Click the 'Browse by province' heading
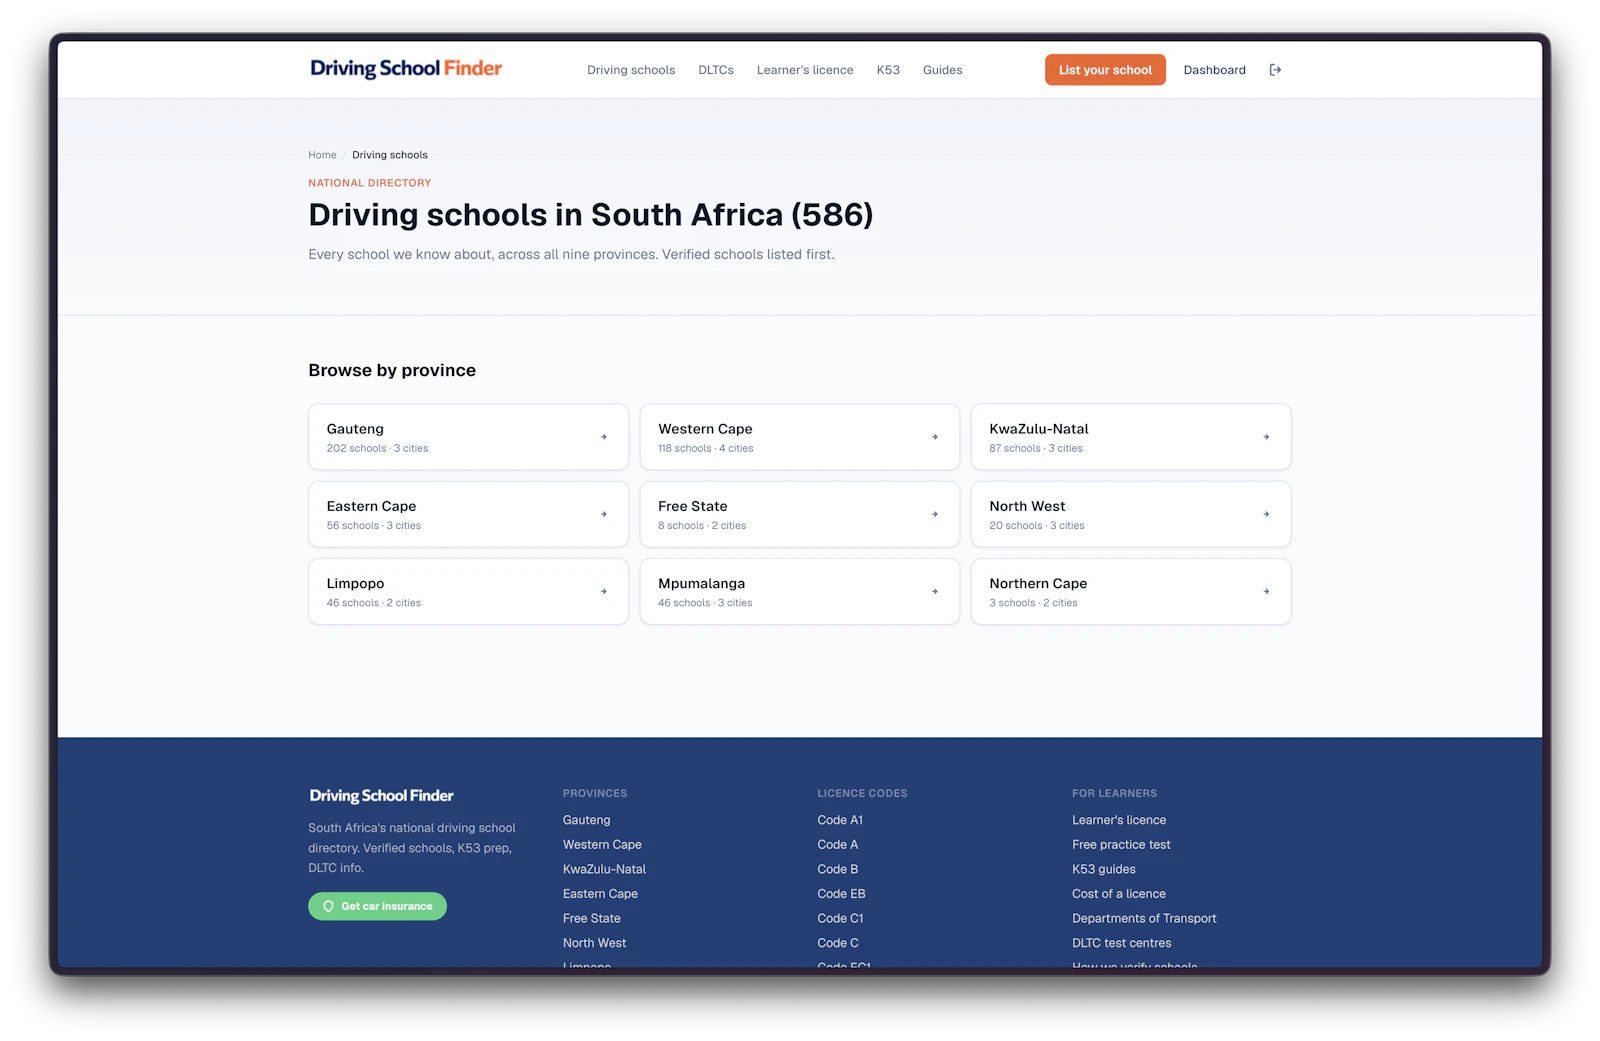Viewport: 1600px width, 1041px height. coord(392,370)
